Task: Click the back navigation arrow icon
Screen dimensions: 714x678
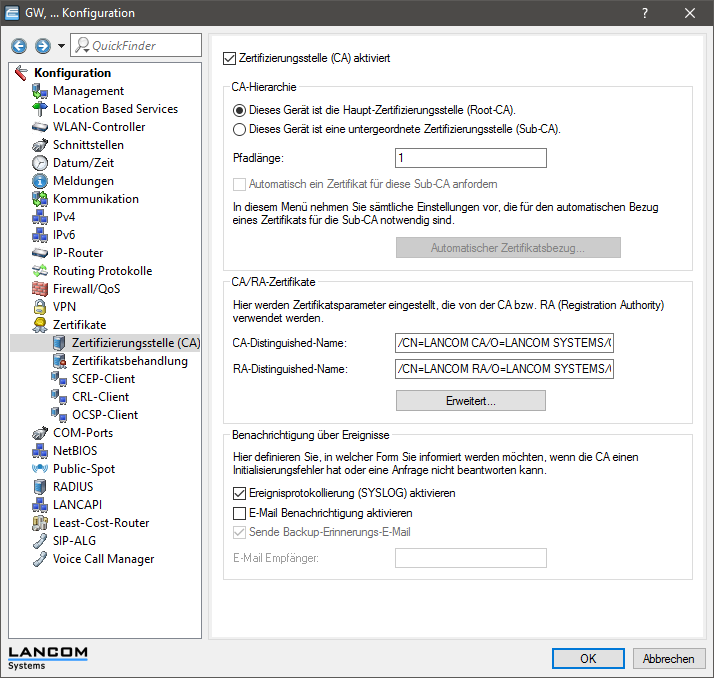Action: pyautogui.click(x=19, y=46)
